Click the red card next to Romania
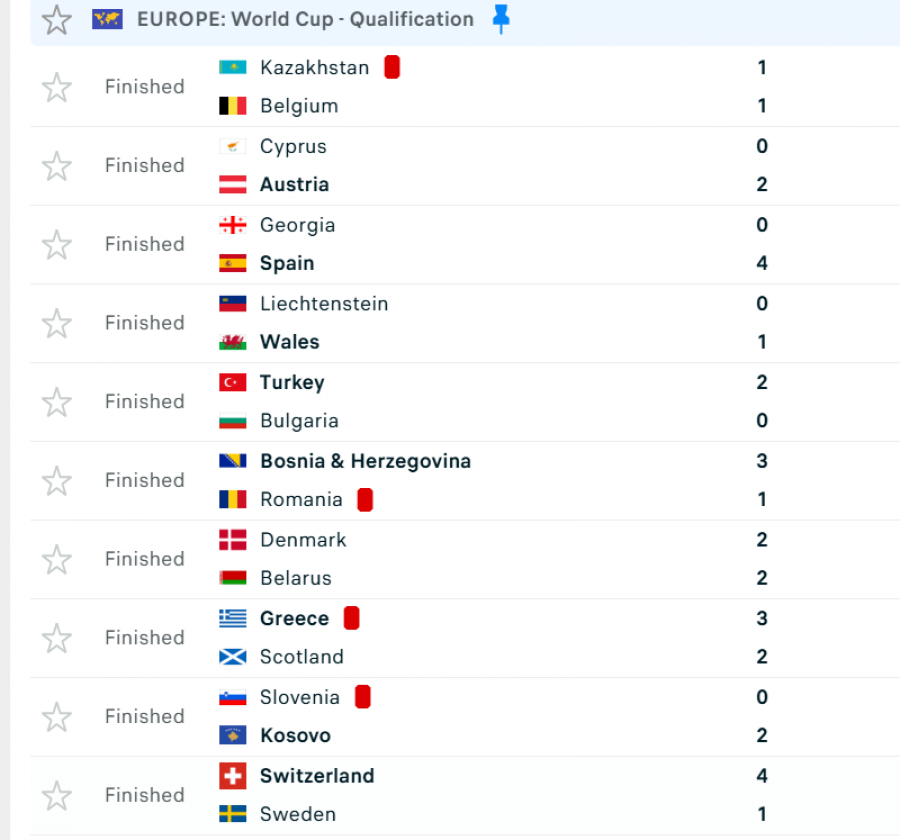This screenshot has width=900, height=840. click(365, 500)
